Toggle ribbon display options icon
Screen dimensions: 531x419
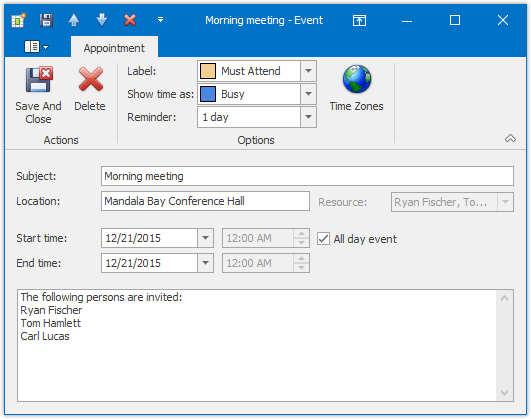[x=359, y=21]
